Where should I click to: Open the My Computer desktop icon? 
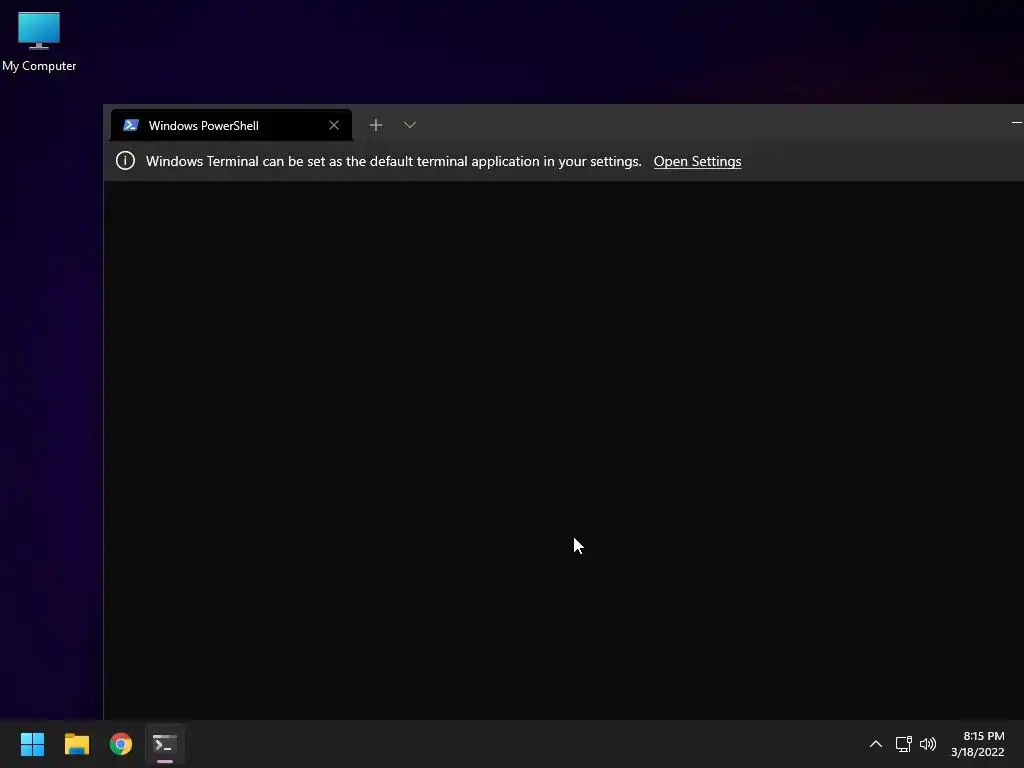pyautogui.click(x=39, y=40)
